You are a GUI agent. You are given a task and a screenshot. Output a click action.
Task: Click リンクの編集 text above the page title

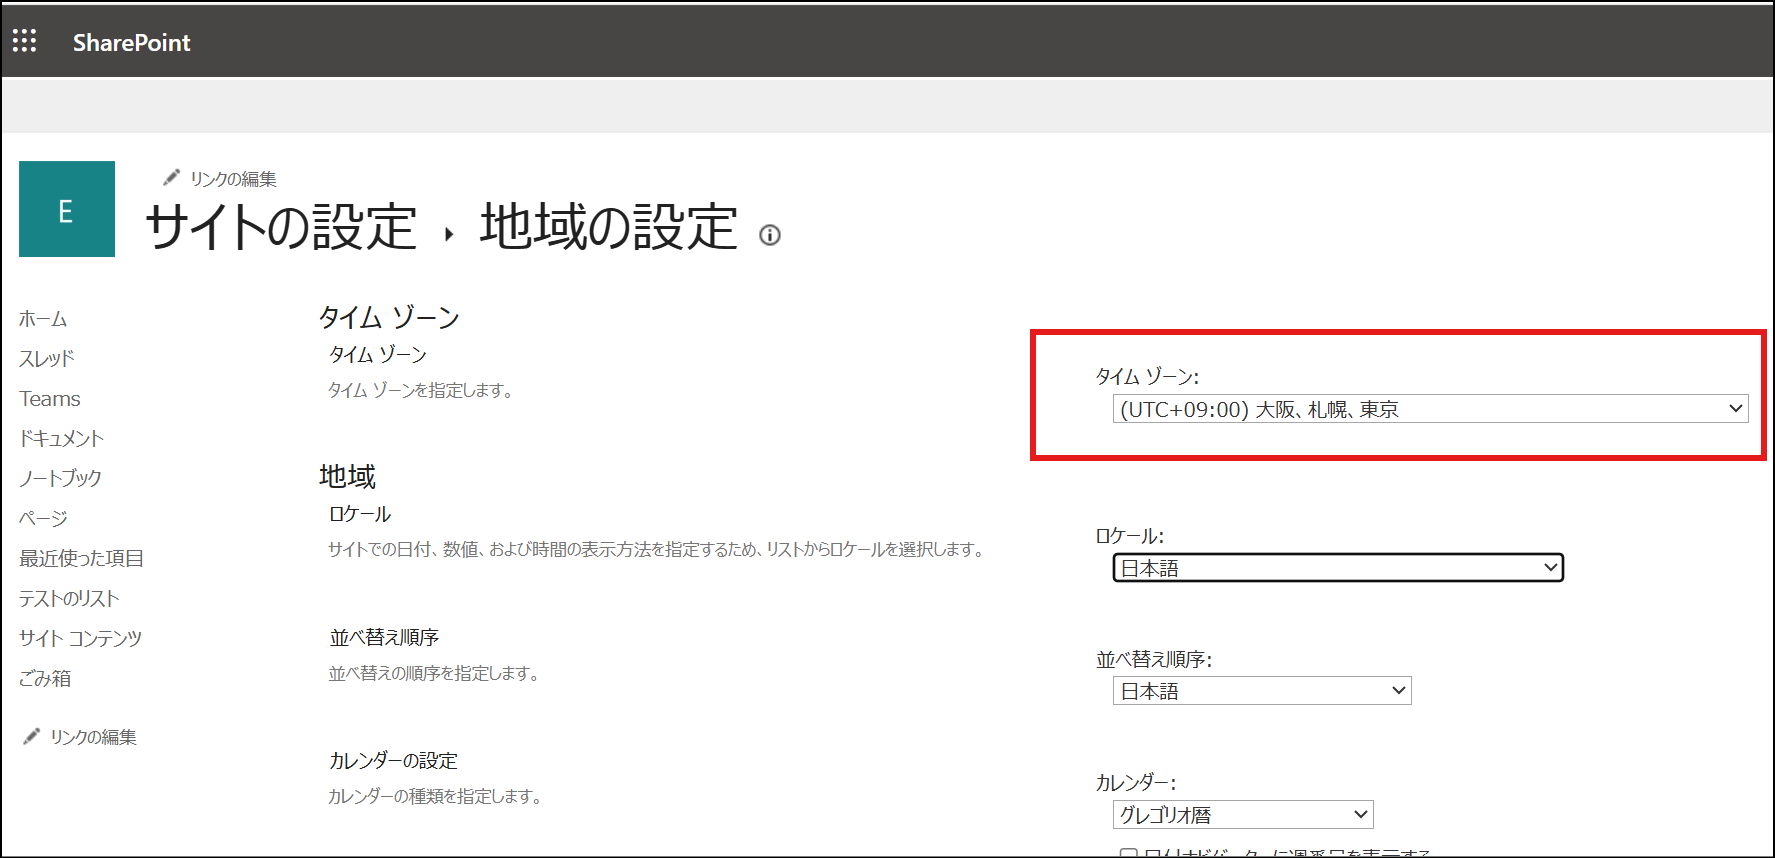[233, 178]
